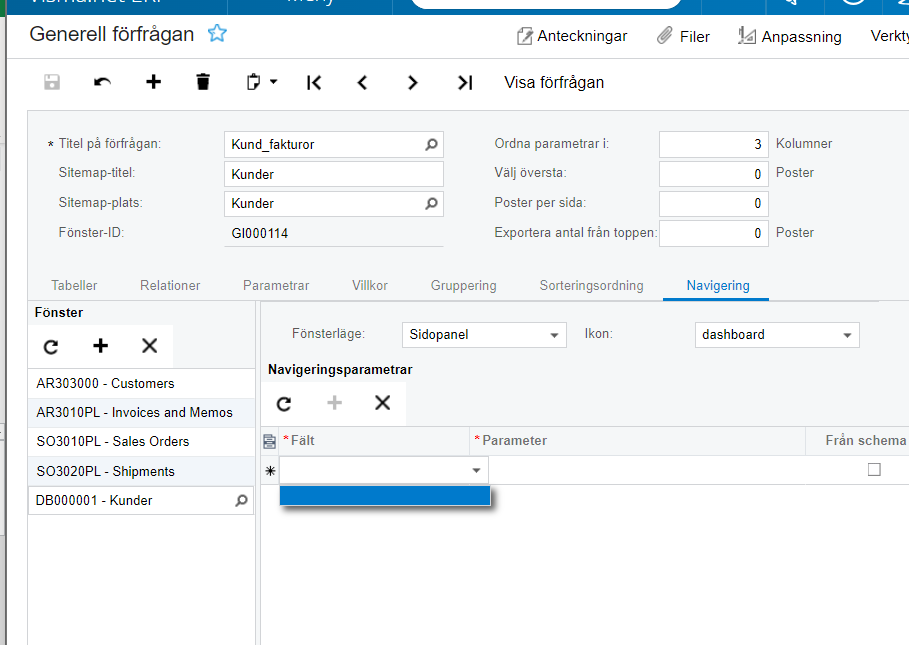Viewport: 909px width, 645px height.
Task: Click the Sitemap-titel input field
Action: click(334, 174)
